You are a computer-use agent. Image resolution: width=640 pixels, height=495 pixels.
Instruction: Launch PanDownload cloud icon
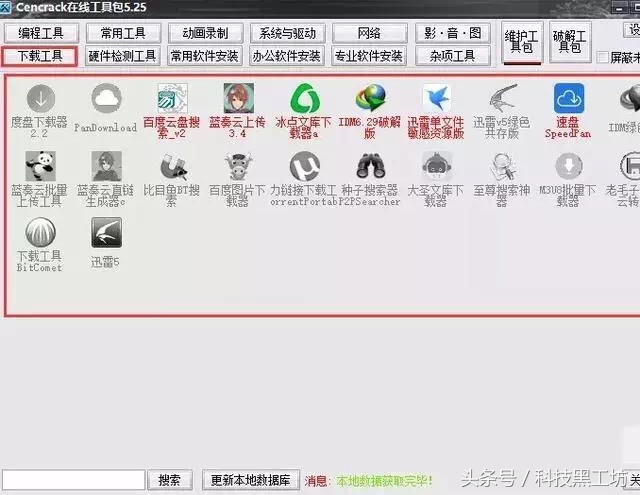(106, 98)
